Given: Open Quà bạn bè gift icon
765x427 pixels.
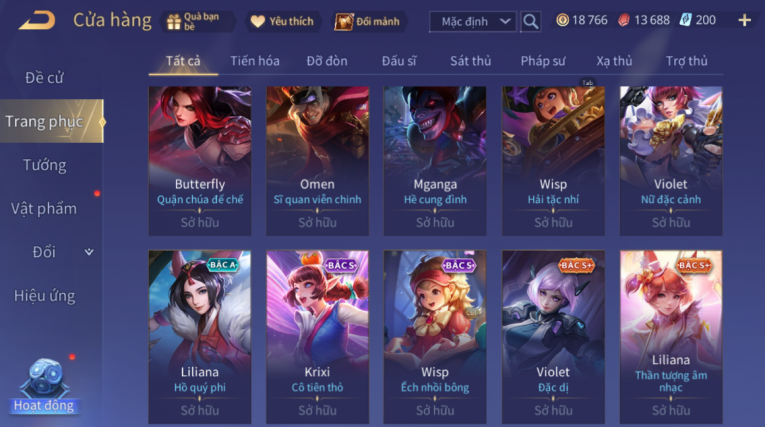Looking at the screenshot, I should pyautogui.click(x=174, y=21).
